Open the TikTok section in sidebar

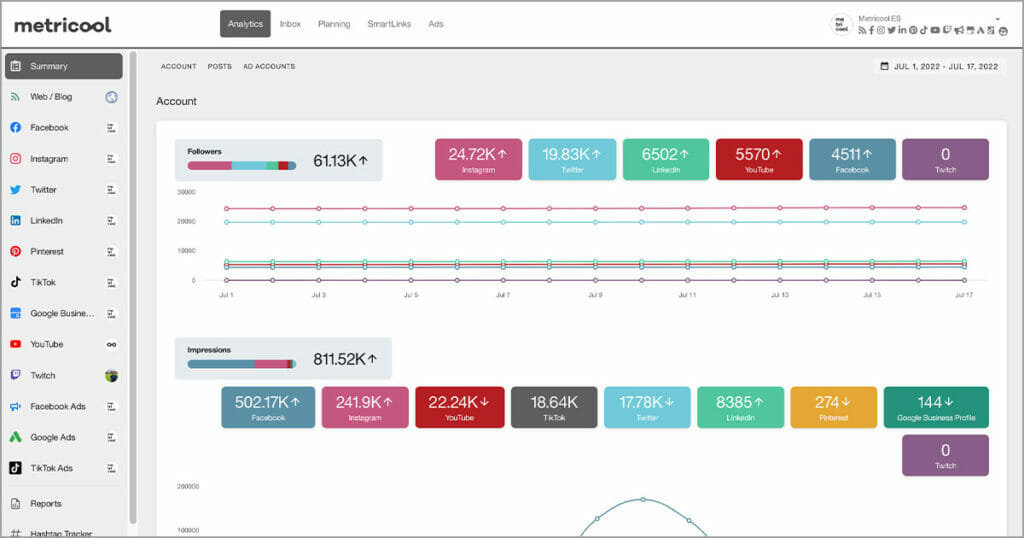(x=45, y=283)
